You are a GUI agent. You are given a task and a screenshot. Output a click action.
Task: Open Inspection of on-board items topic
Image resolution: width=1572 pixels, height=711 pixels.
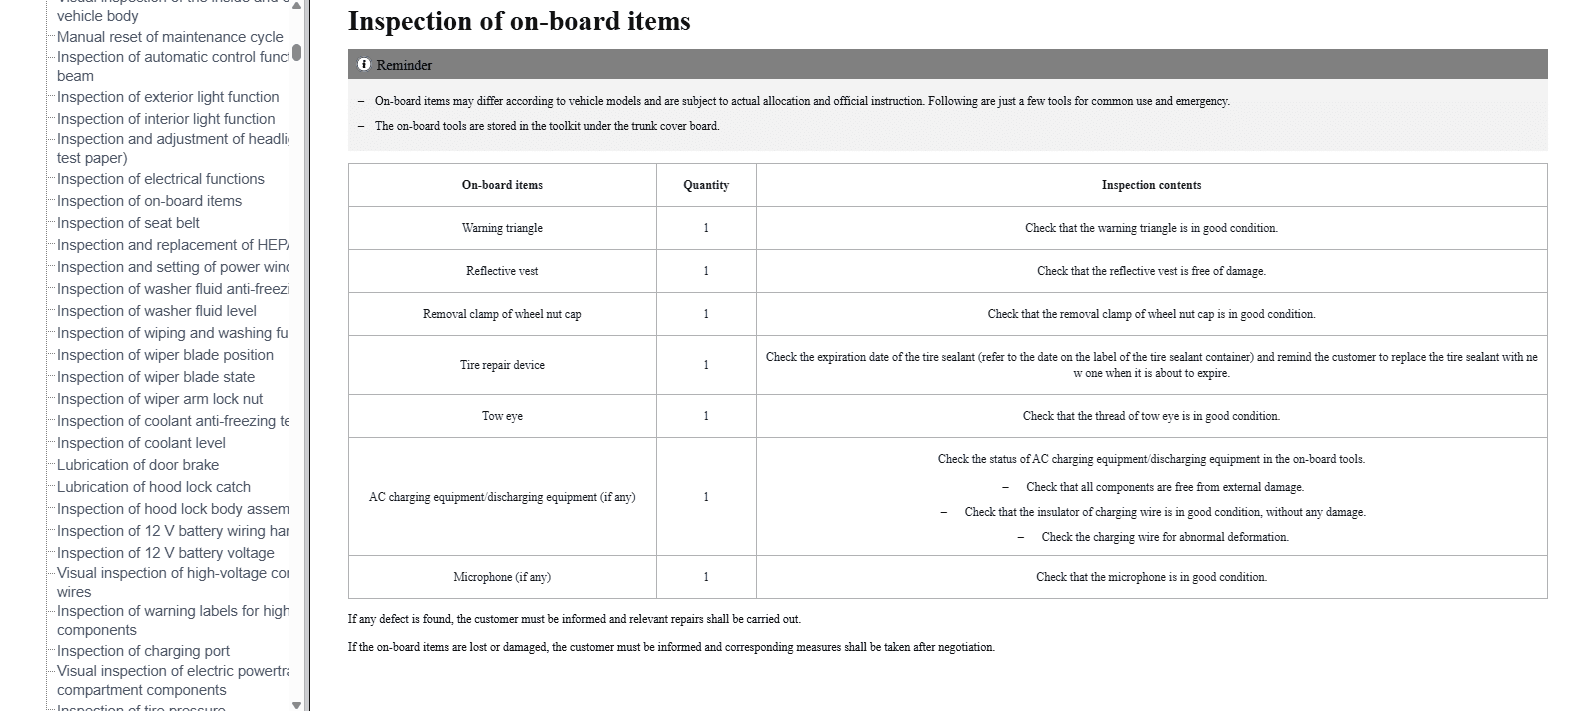(x=149, y=201)
